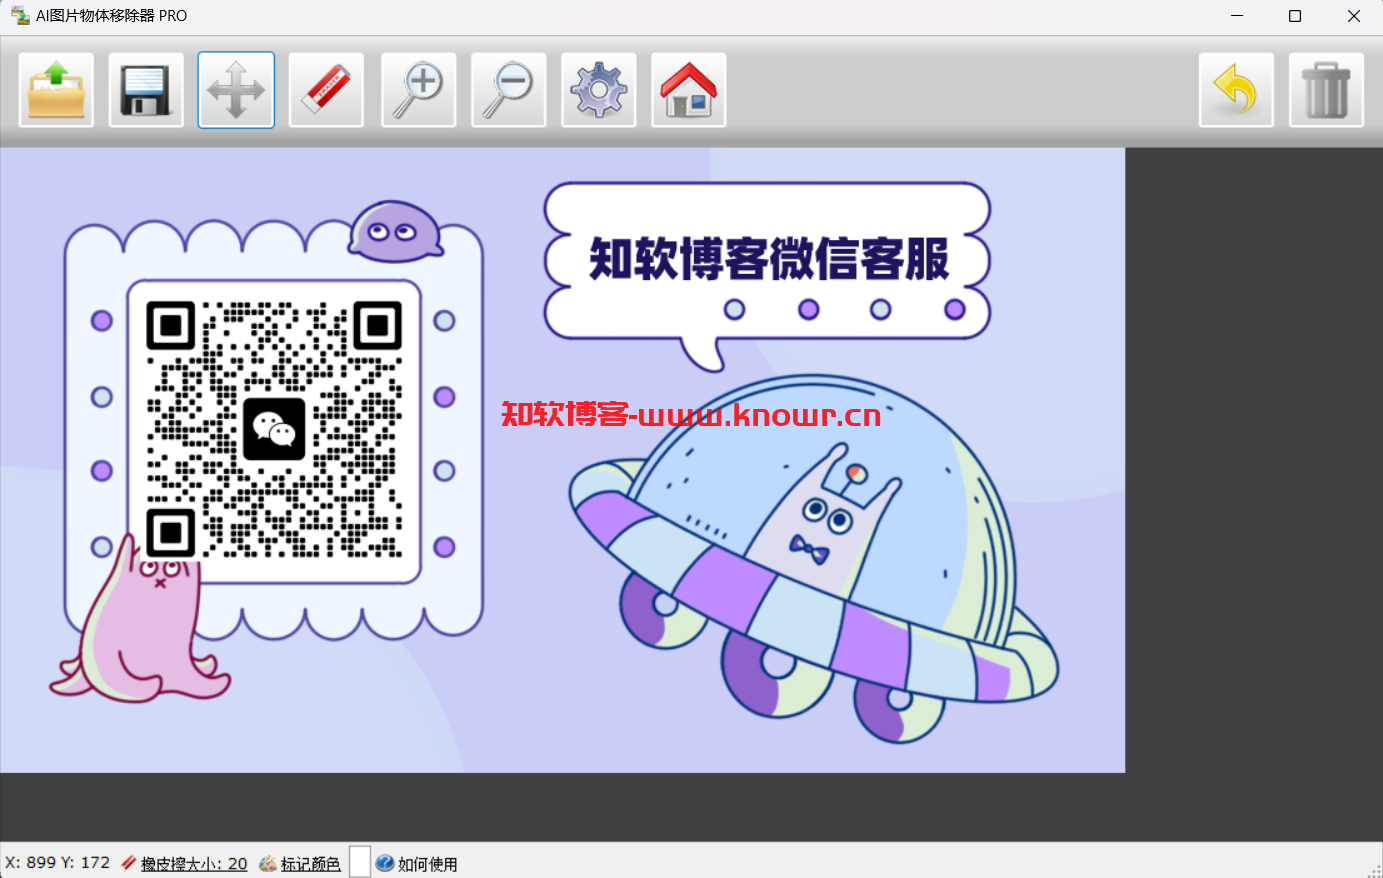Adjust eraser size link '橡皮擦大小: 20'

pos(194,864)
